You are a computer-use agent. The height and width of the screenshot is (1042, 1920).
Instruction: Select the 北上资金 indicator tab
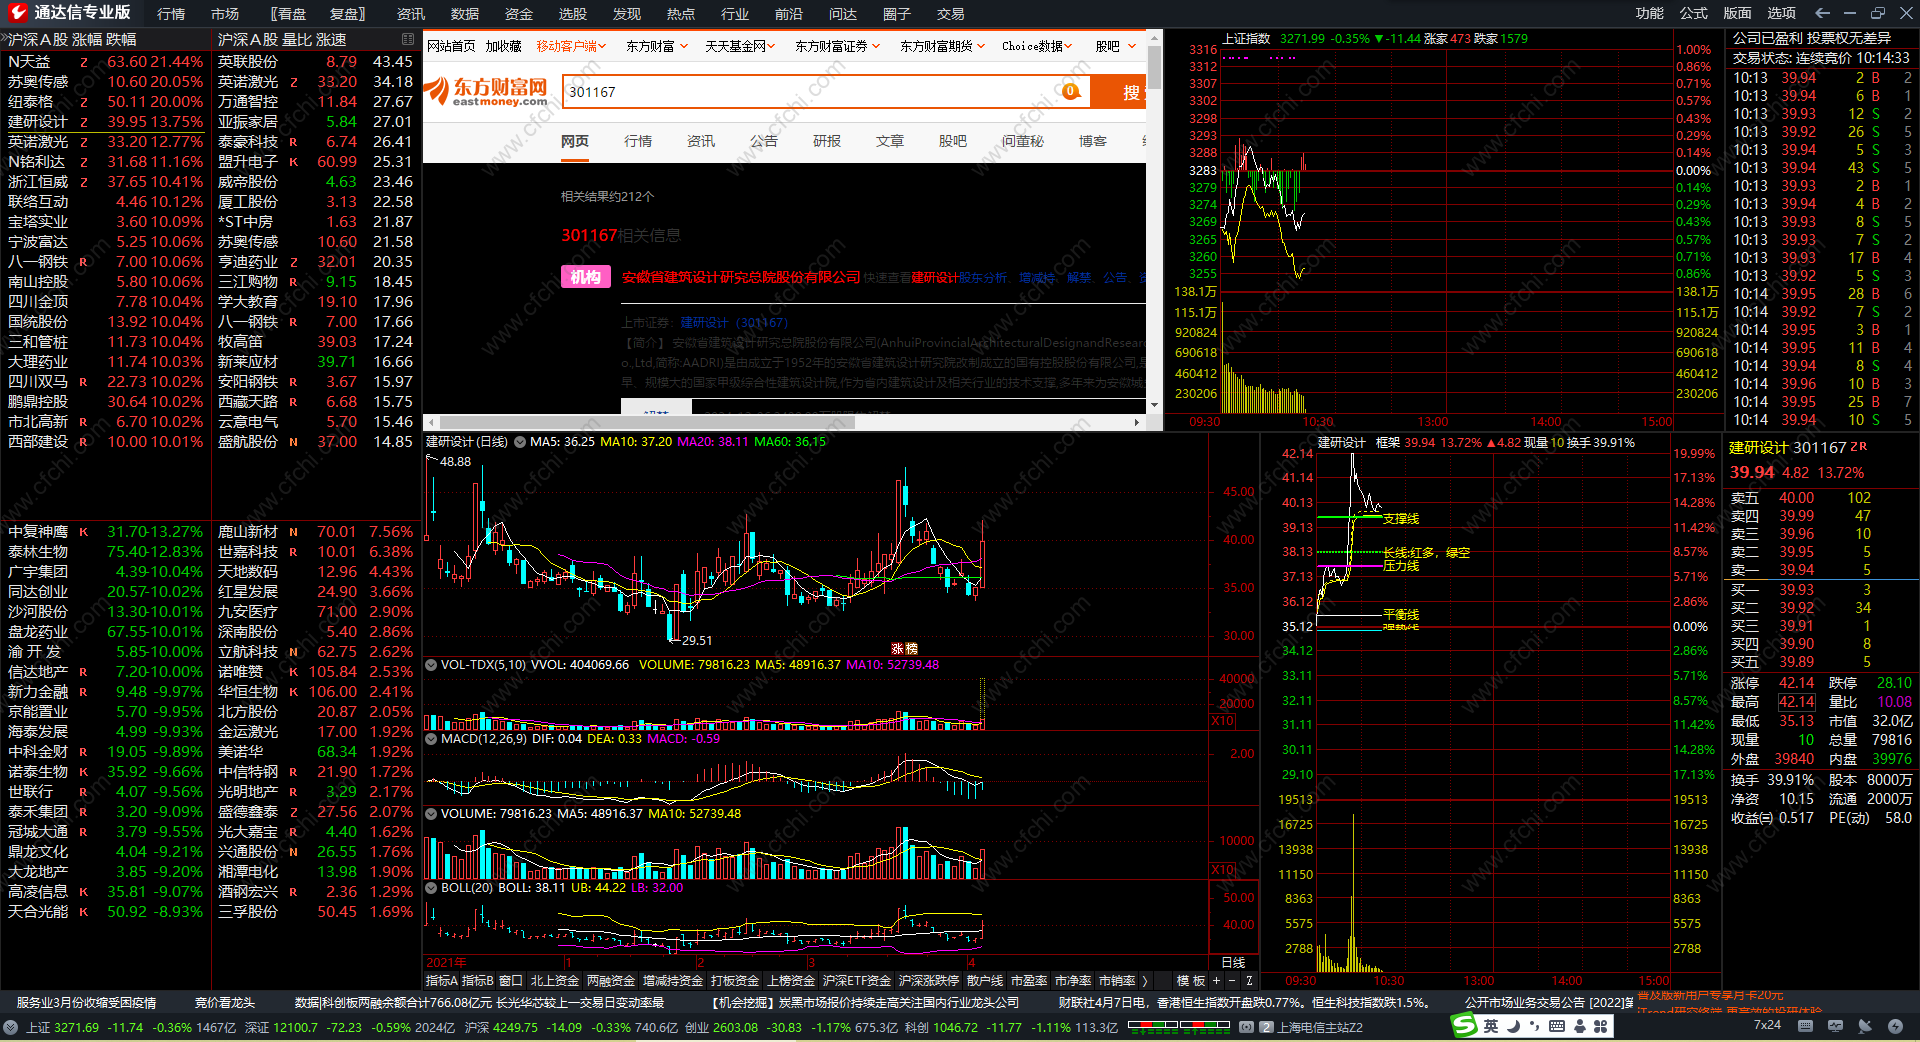[555, 981]
